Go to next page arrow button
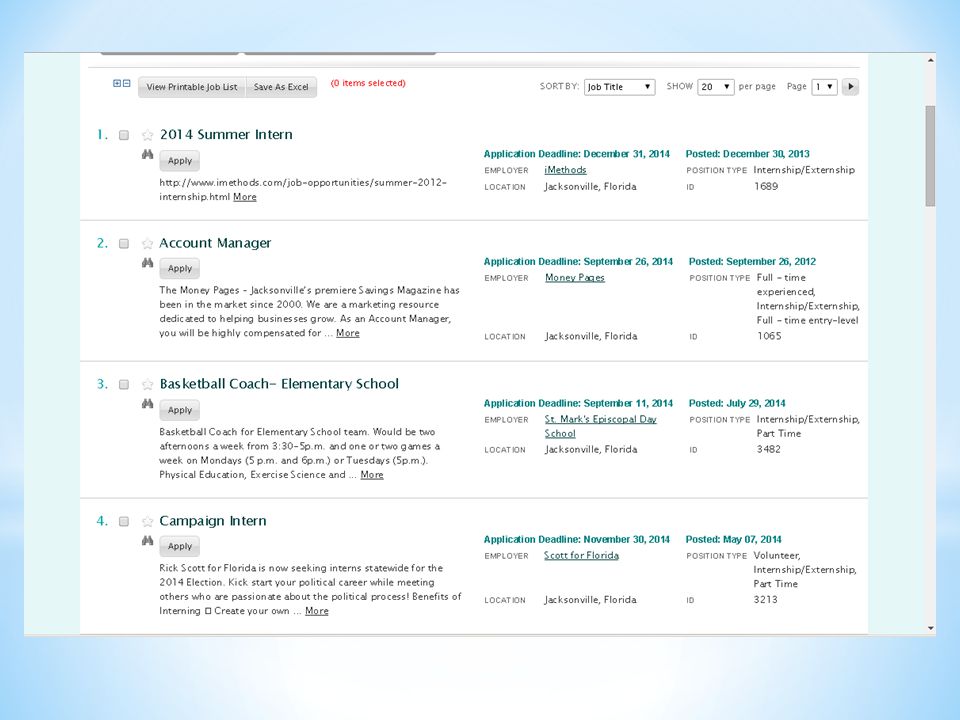Screen dimensions: 960x720 tap(850, 87)
